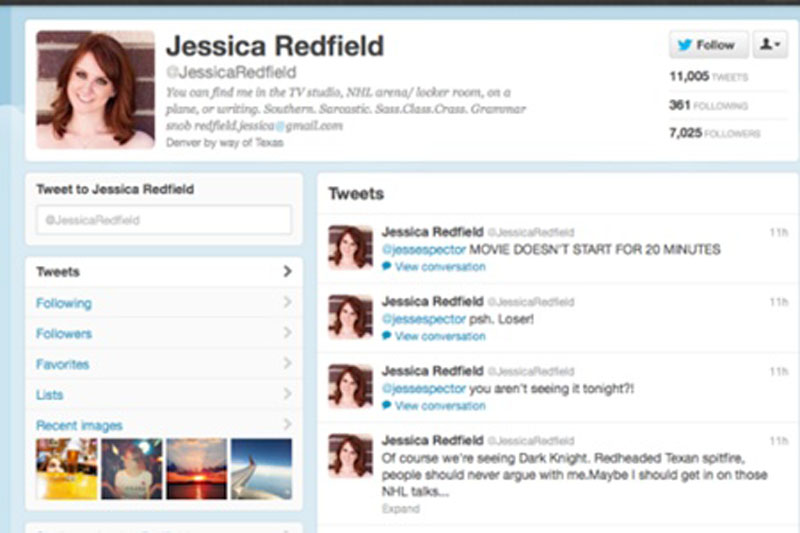This screenshot has height=533, width=800.
Task: Click avatar on 'seeing it tonight' tweet
Action: click(x=351, y=386)
